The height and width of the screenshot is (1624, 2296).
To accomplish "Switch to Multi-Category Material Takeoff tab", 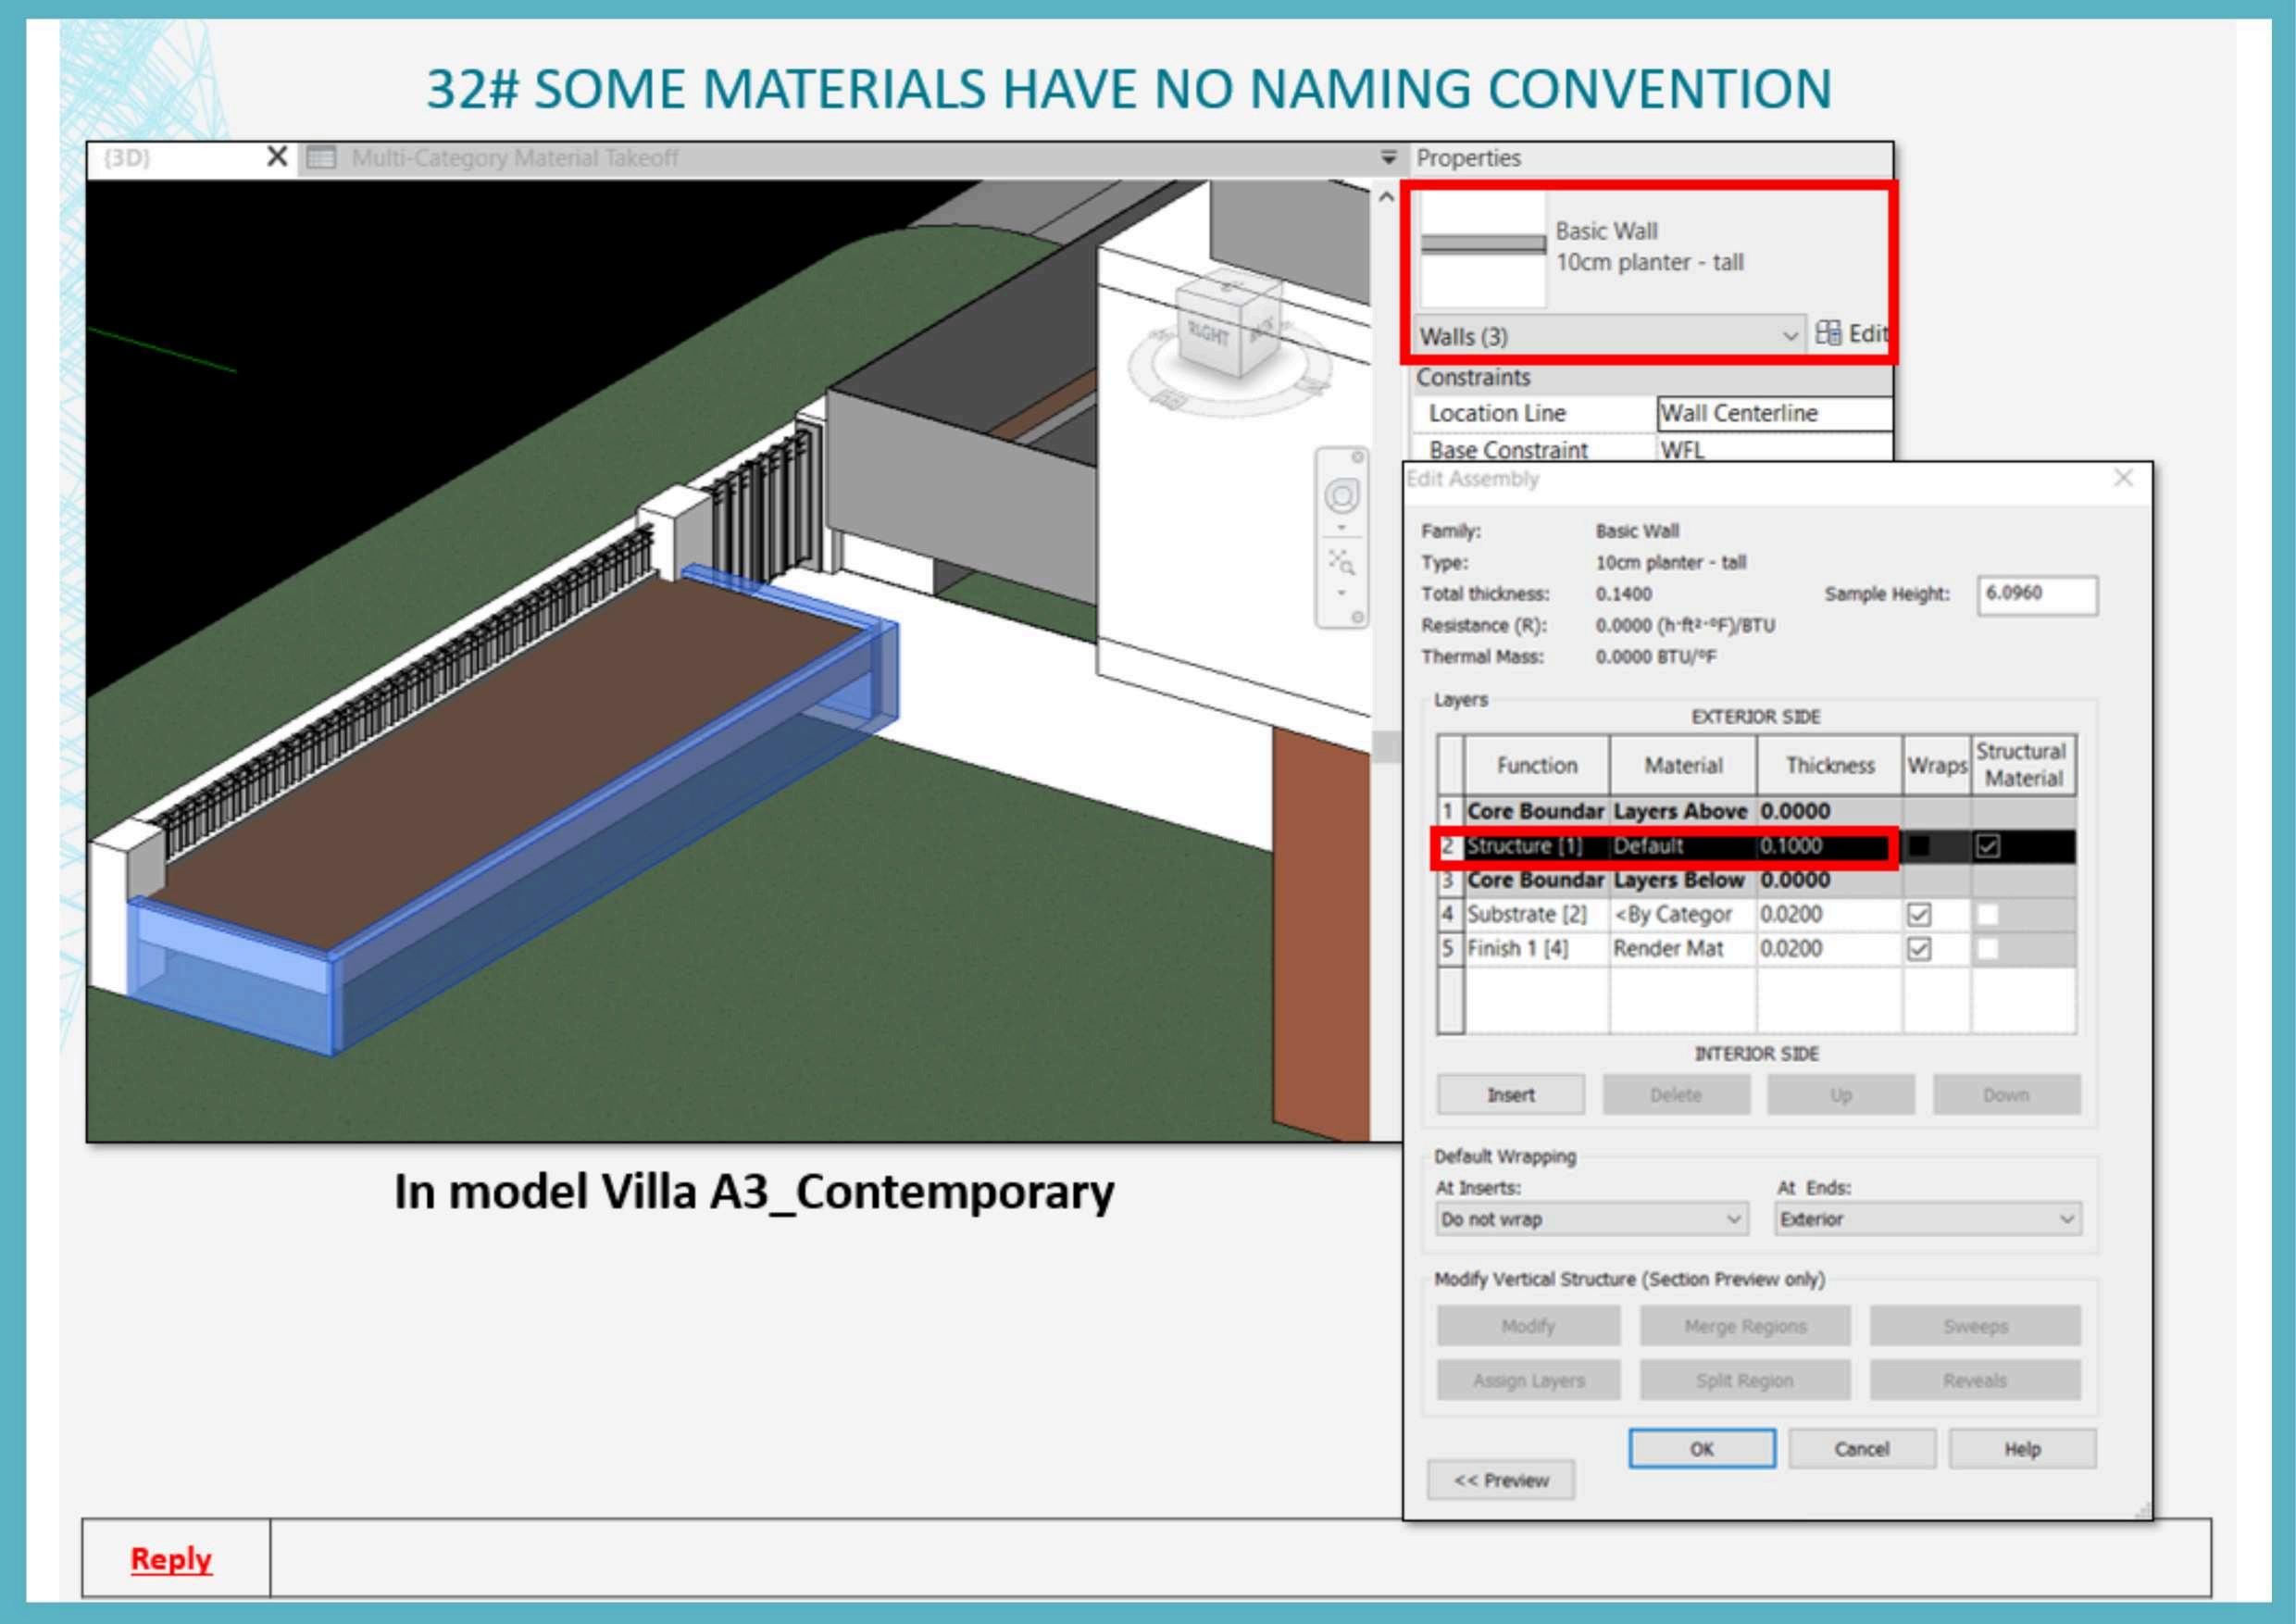I will click(515, 158).
